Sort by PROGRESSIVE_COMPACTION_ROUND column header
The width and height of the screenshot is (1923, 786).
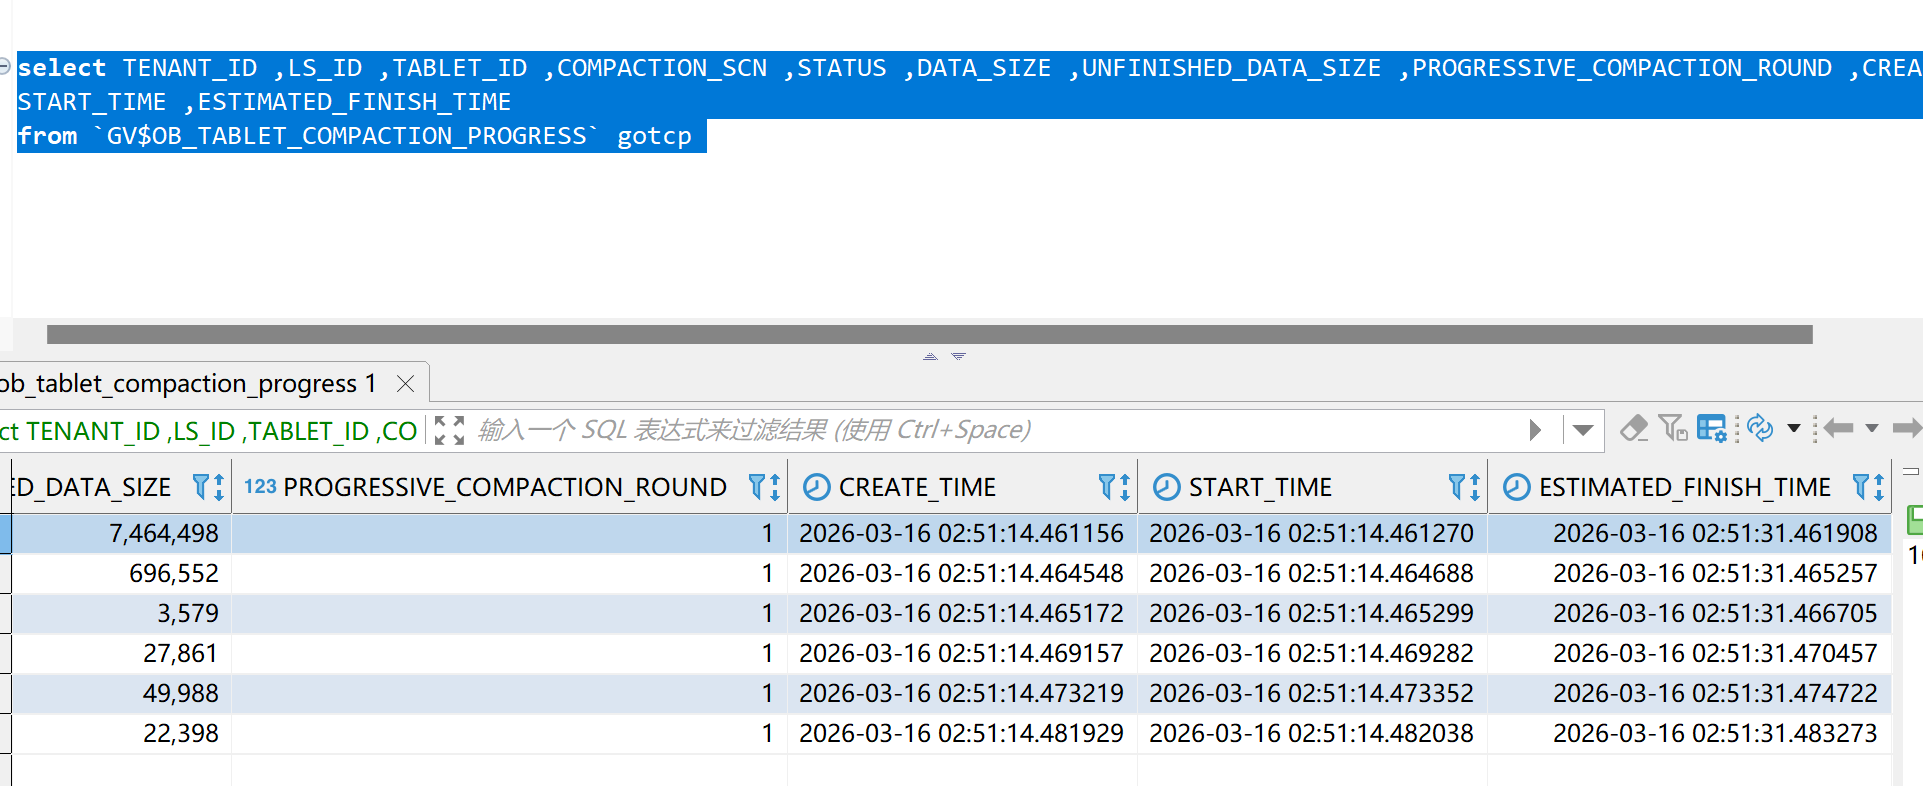point(504,487)
